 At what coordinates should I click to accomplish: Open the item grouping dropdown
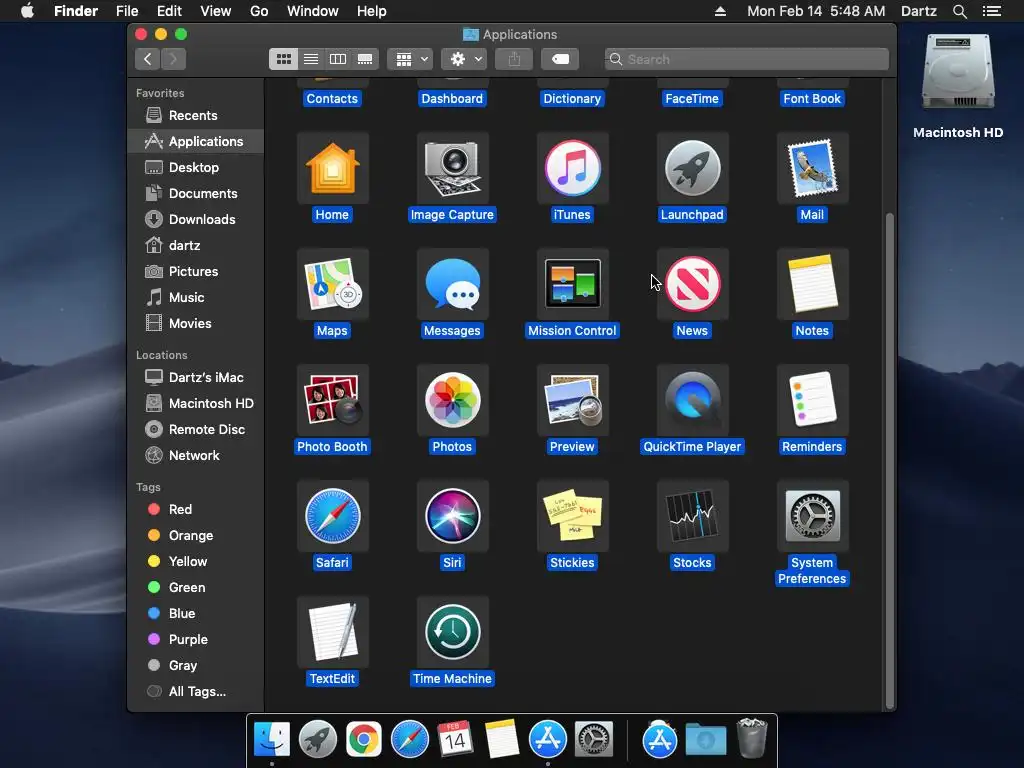410,59
